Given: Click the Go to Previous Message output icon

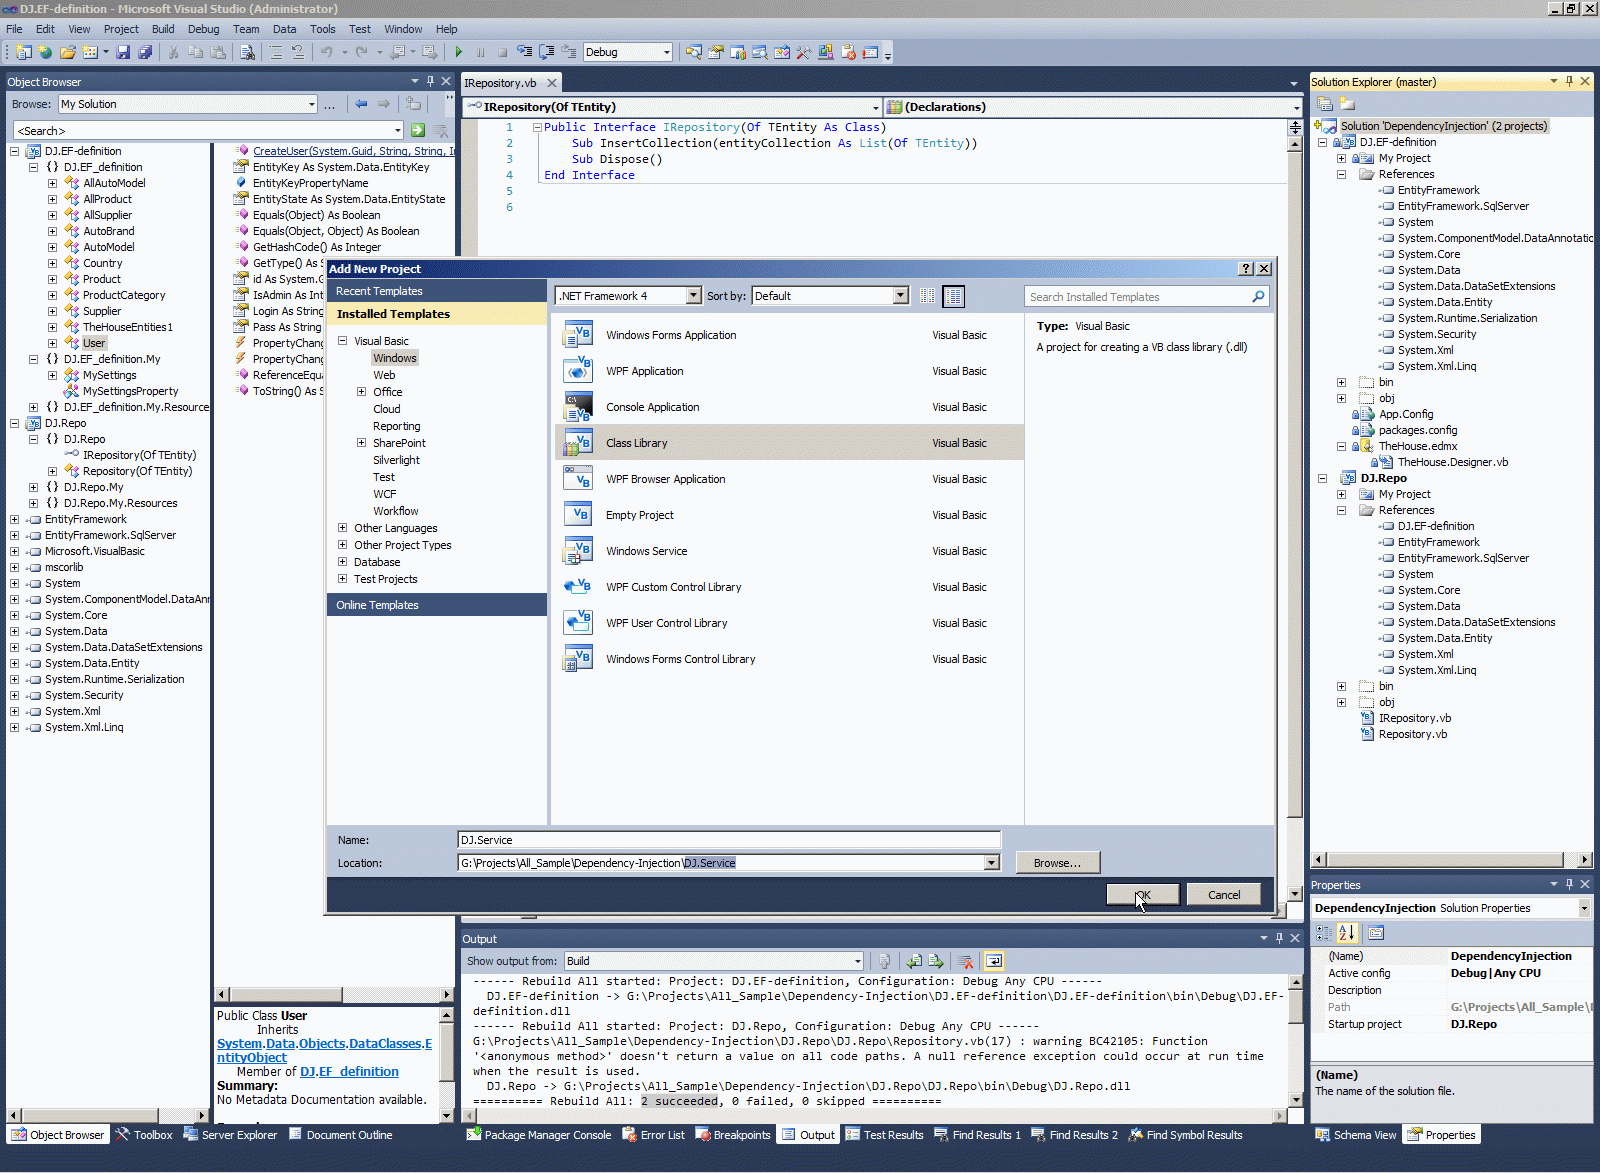Looking at the screenshot, I should click(914, 961).
